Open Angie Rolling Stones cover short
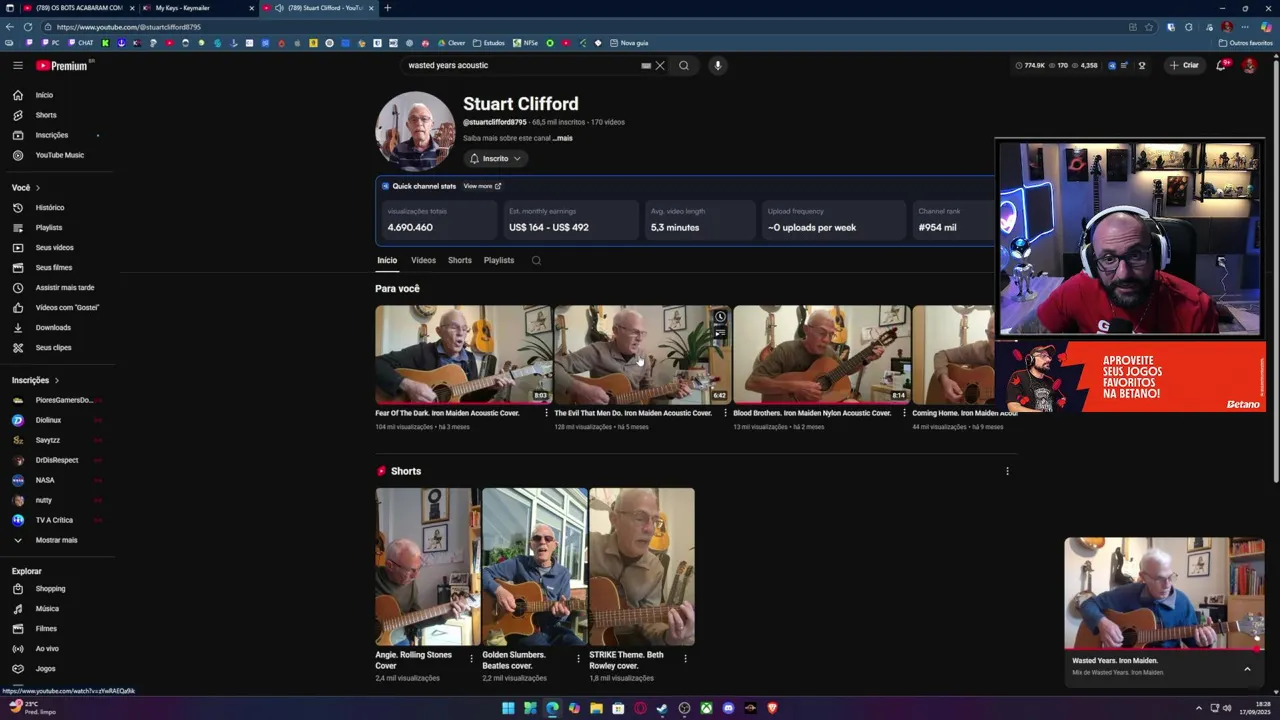Screen dimensions: 1280x720 [427, 567]
